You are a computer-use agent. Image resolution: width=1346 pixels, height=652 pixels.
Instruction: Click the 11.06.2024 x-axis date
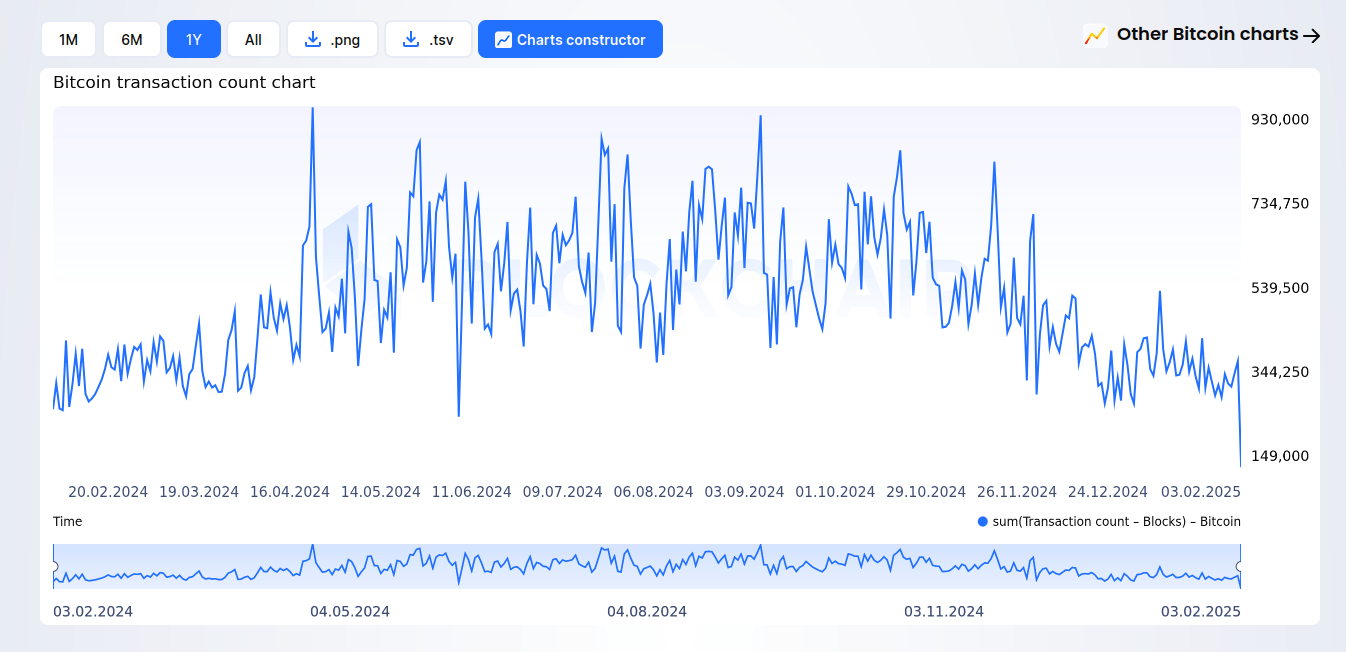(x=472, y=492)
